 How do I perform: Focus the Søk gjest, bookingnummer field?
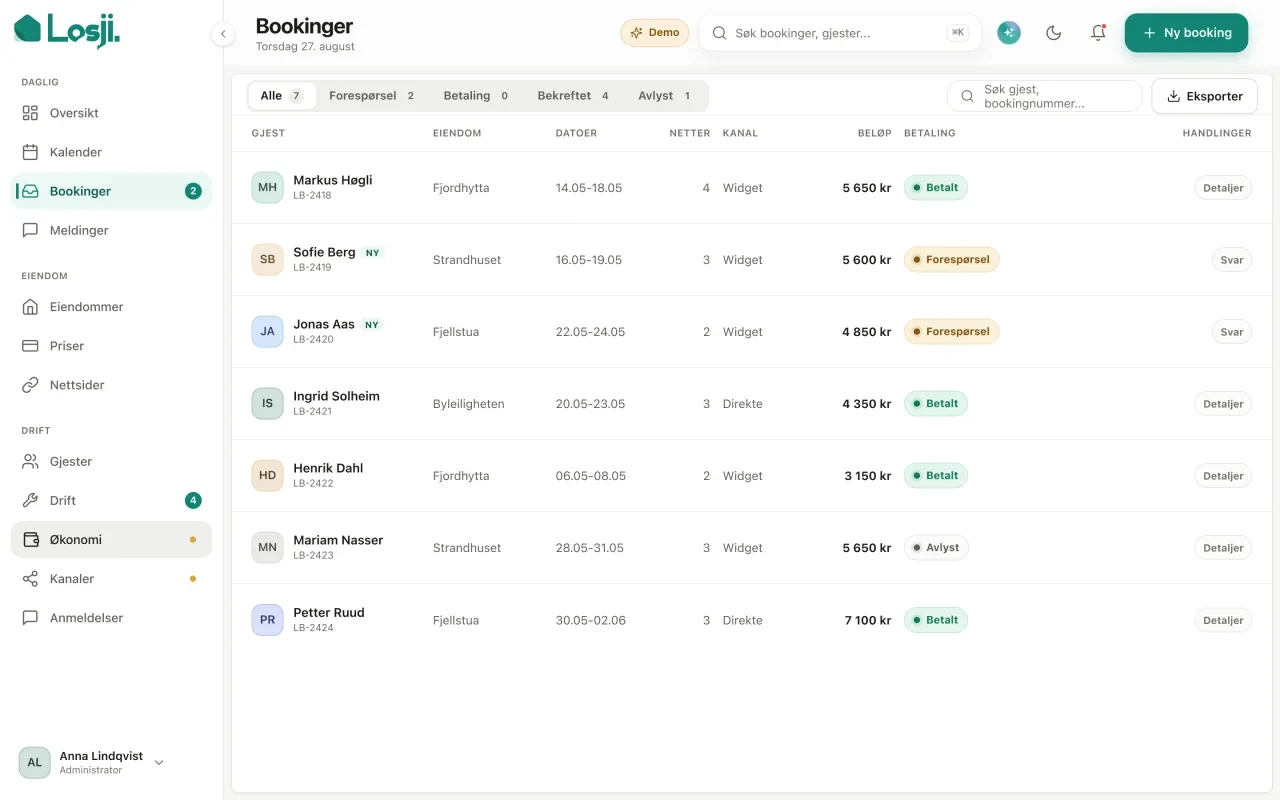coord(1045,96)
